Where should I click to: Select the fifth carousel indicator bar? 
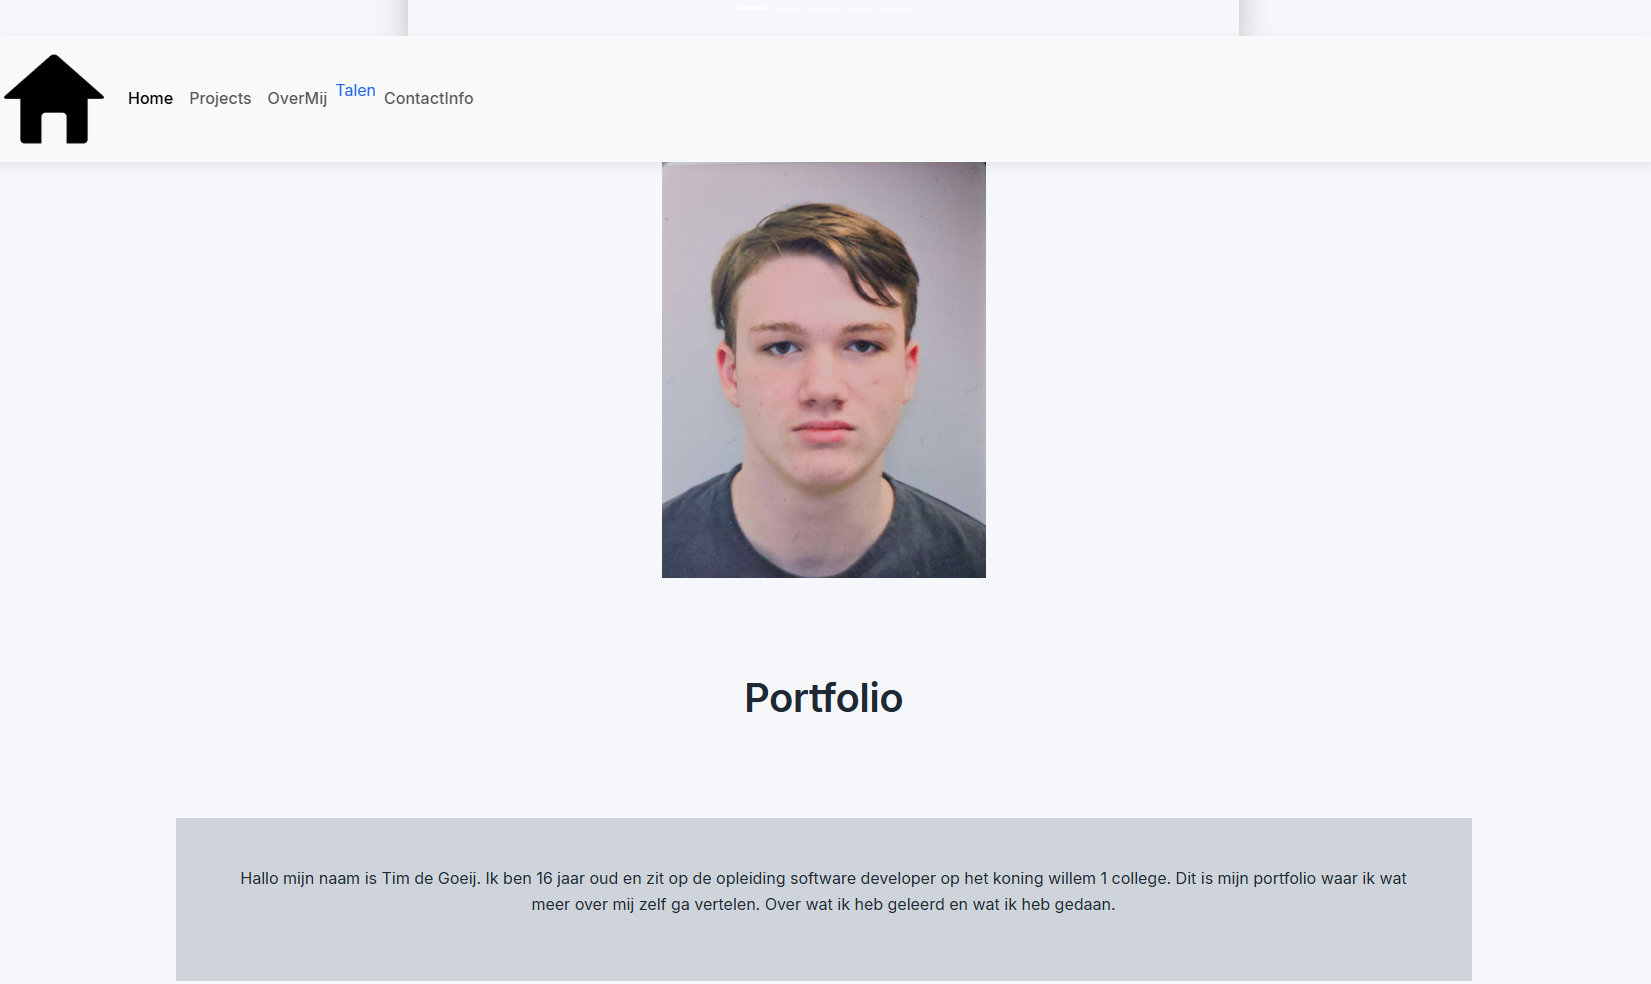point(896,8)
